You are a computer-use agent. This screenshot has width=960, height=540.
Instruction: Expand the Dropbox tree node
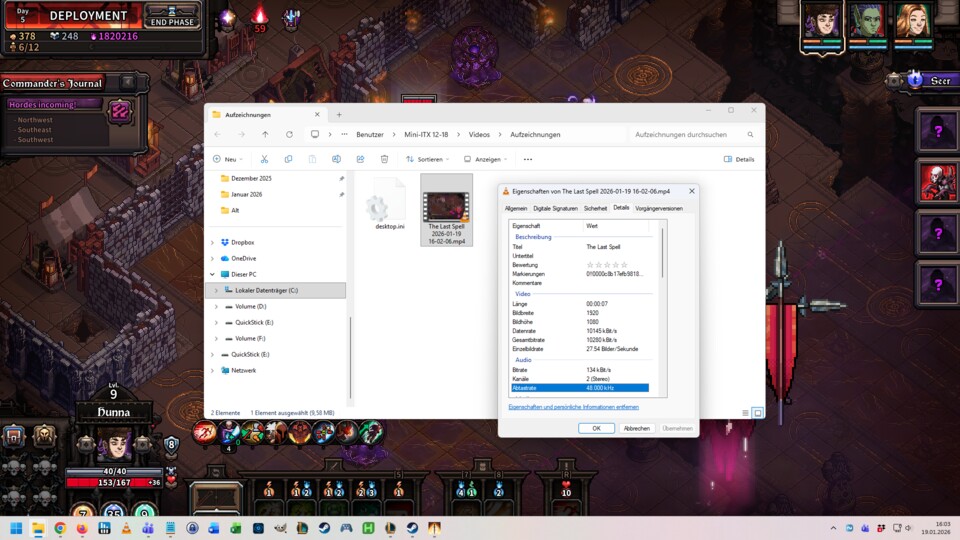[212, 242]
